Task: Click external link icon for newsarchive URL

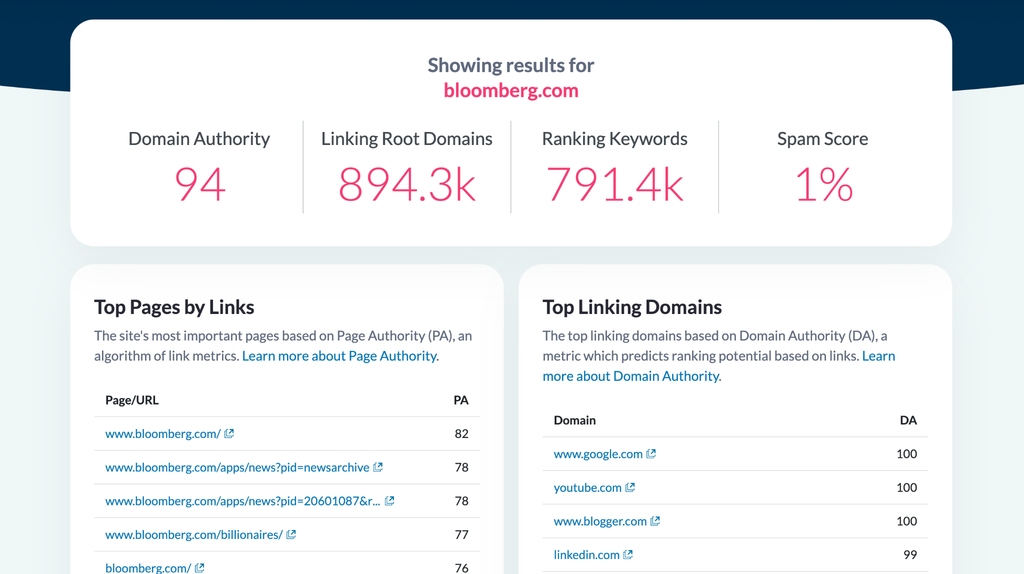Action: (378, 467)
